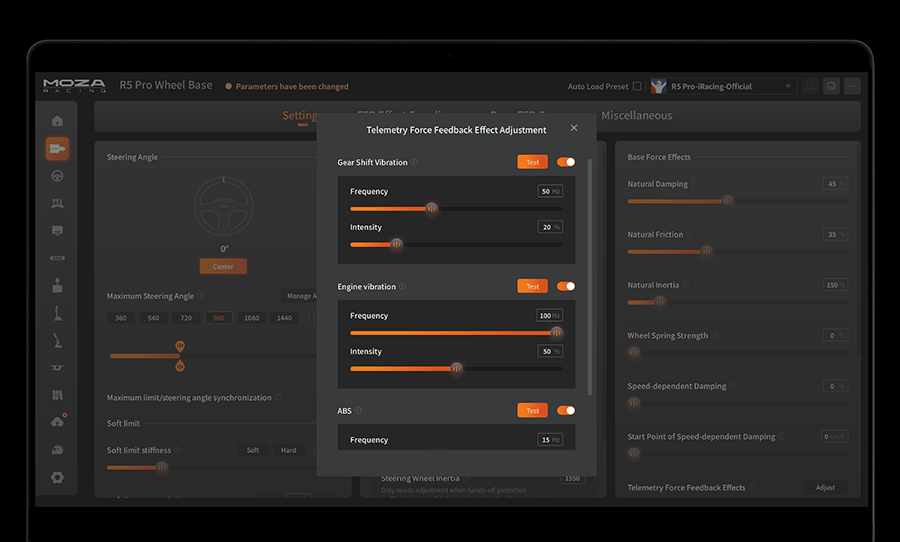This screenshot has width=900, height=542.
Task: Click Adjust for Telemetry Force Feedback Effects
Action: point(825,487)
